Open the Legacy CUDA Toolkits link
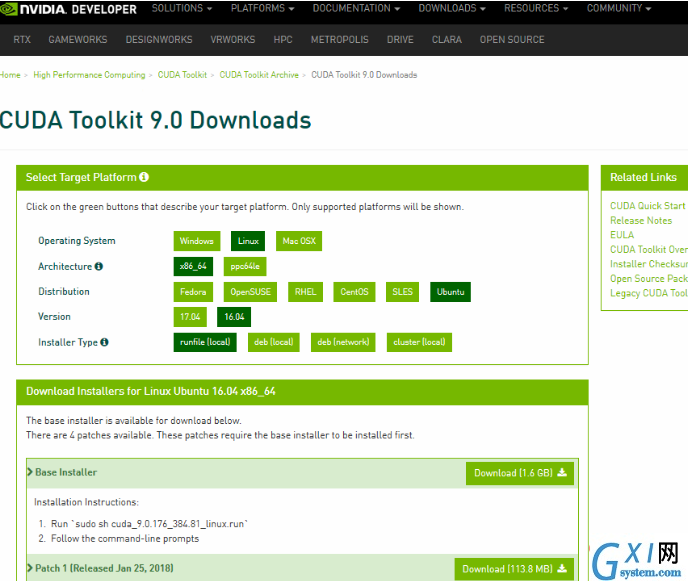This screenshot has height=581, width=688. pyautogui.click(x=649, y=293)
